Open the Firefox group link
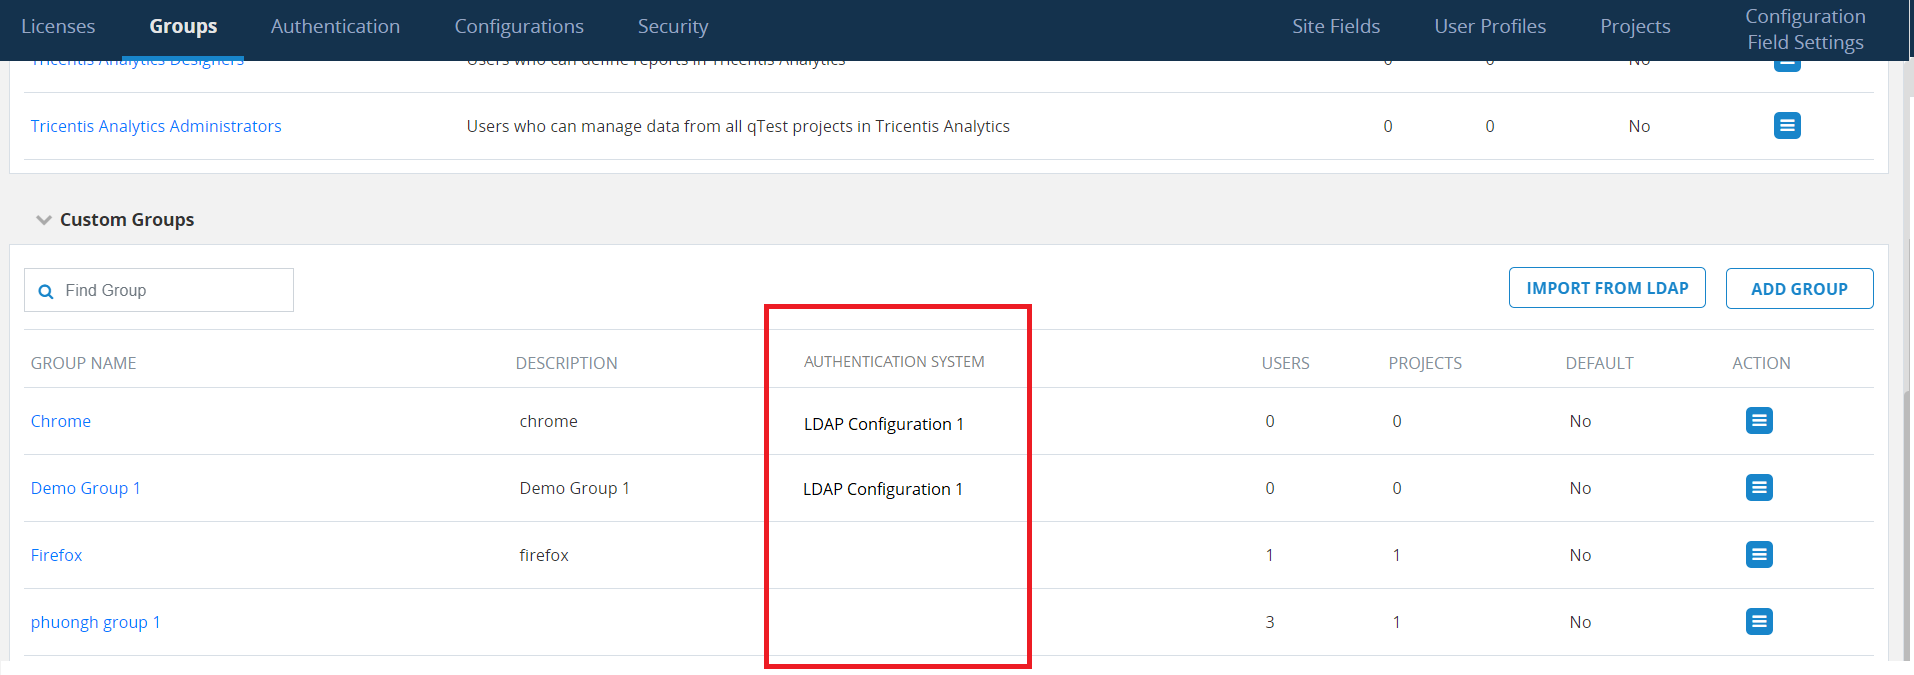 tap(57, 555)
